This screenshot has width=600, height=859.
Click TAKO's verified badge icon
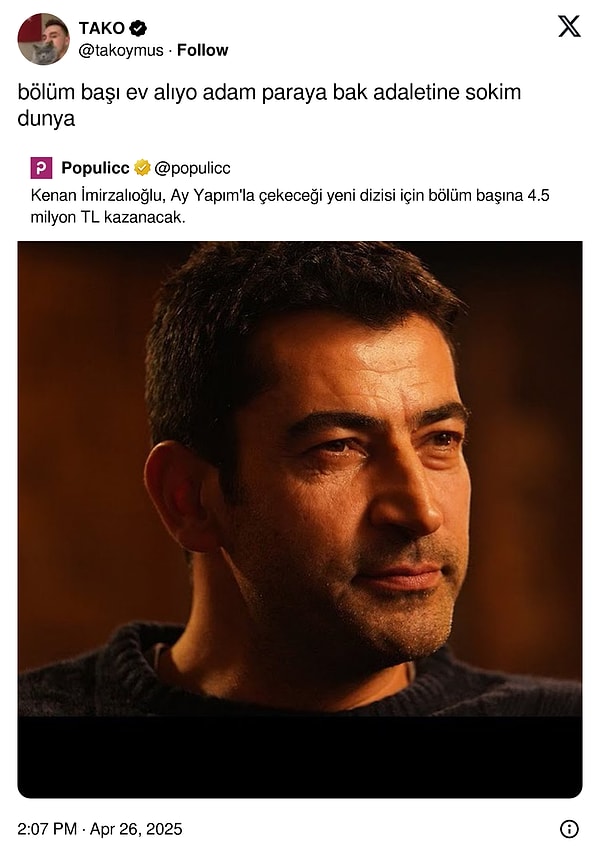pos(138,27)
